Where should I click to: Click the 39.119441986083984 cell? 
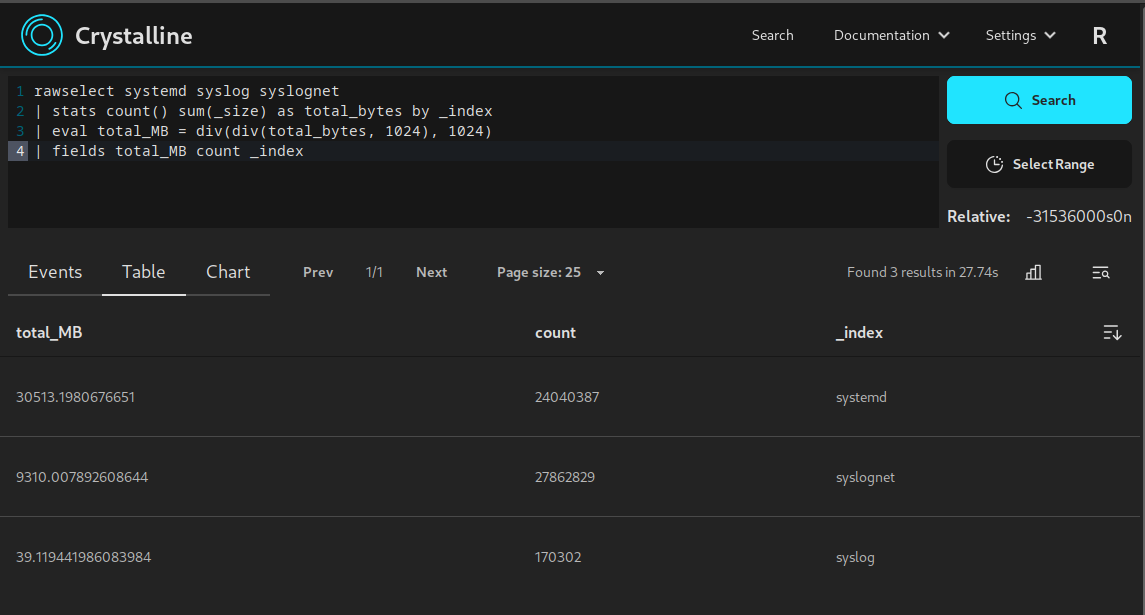83,557
